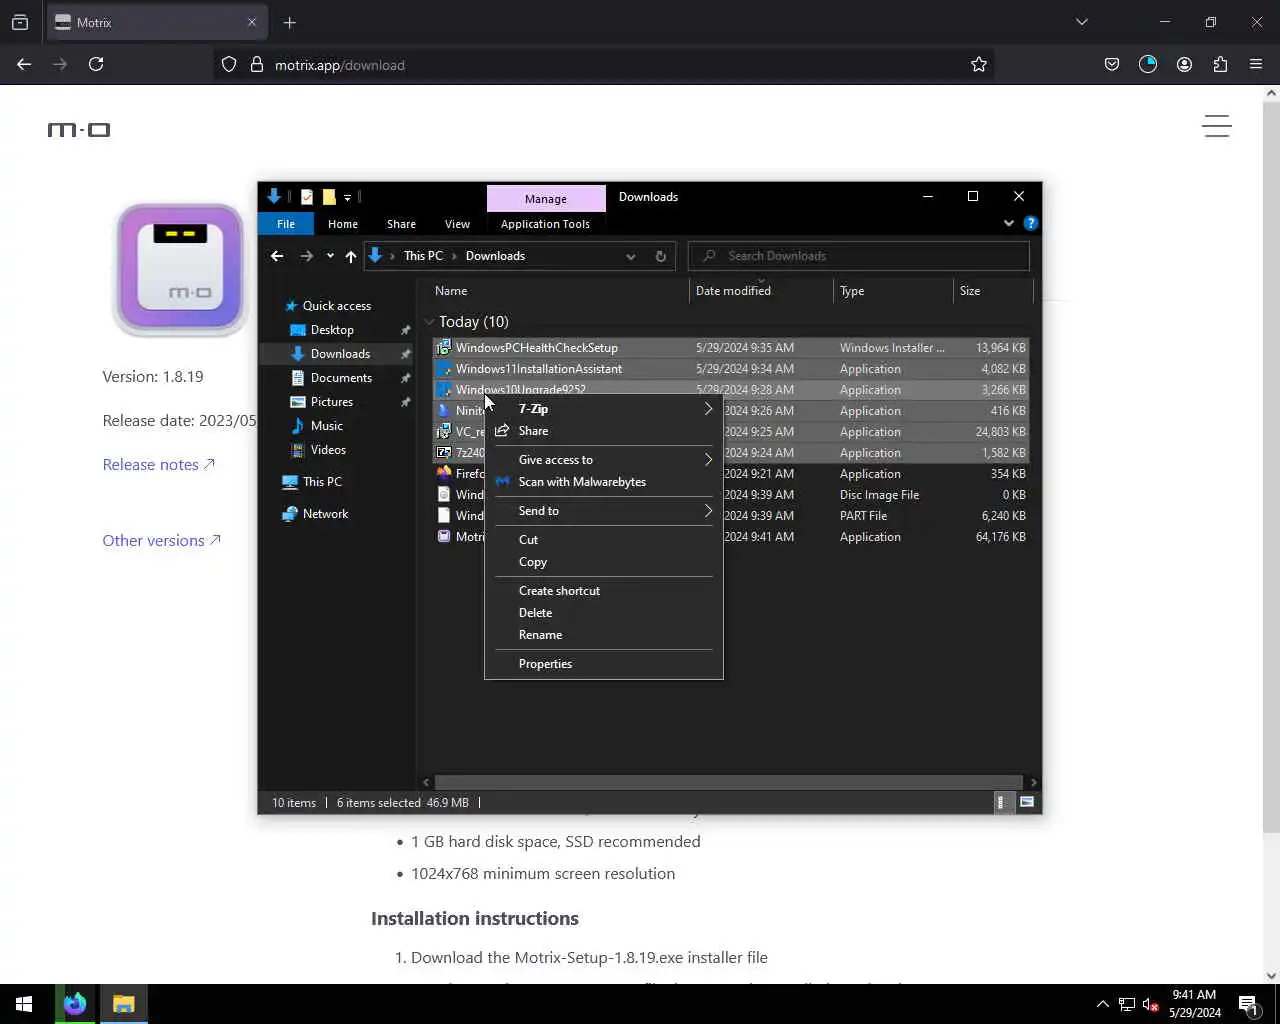The width and height of the screenshot is (1280, 1024).
Task: Click the Motrix app icon image
Action: point(180,268)
